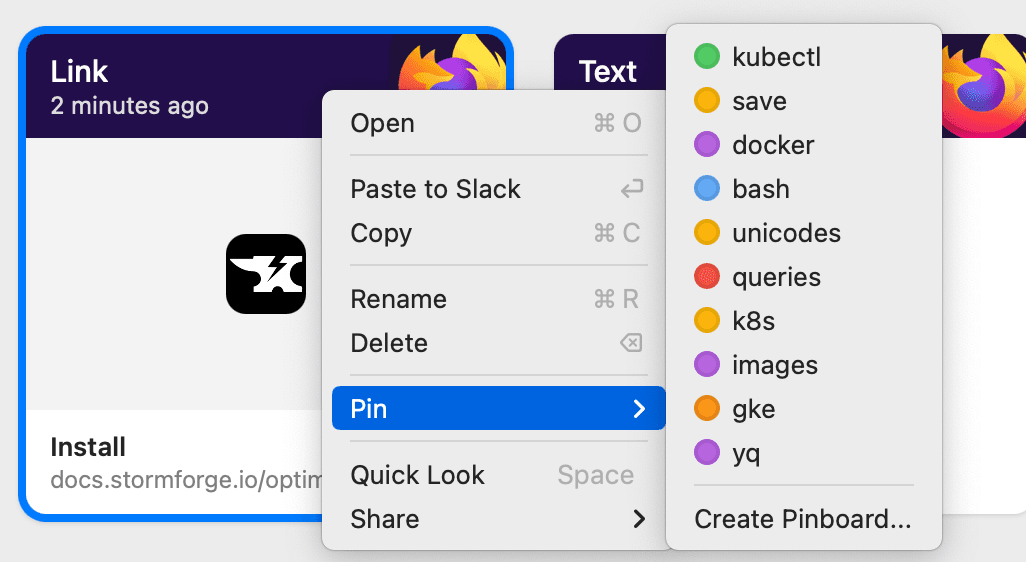Click the Firefox icon on Text card
The image size is (1026, 562).
(x=983, y=85)
